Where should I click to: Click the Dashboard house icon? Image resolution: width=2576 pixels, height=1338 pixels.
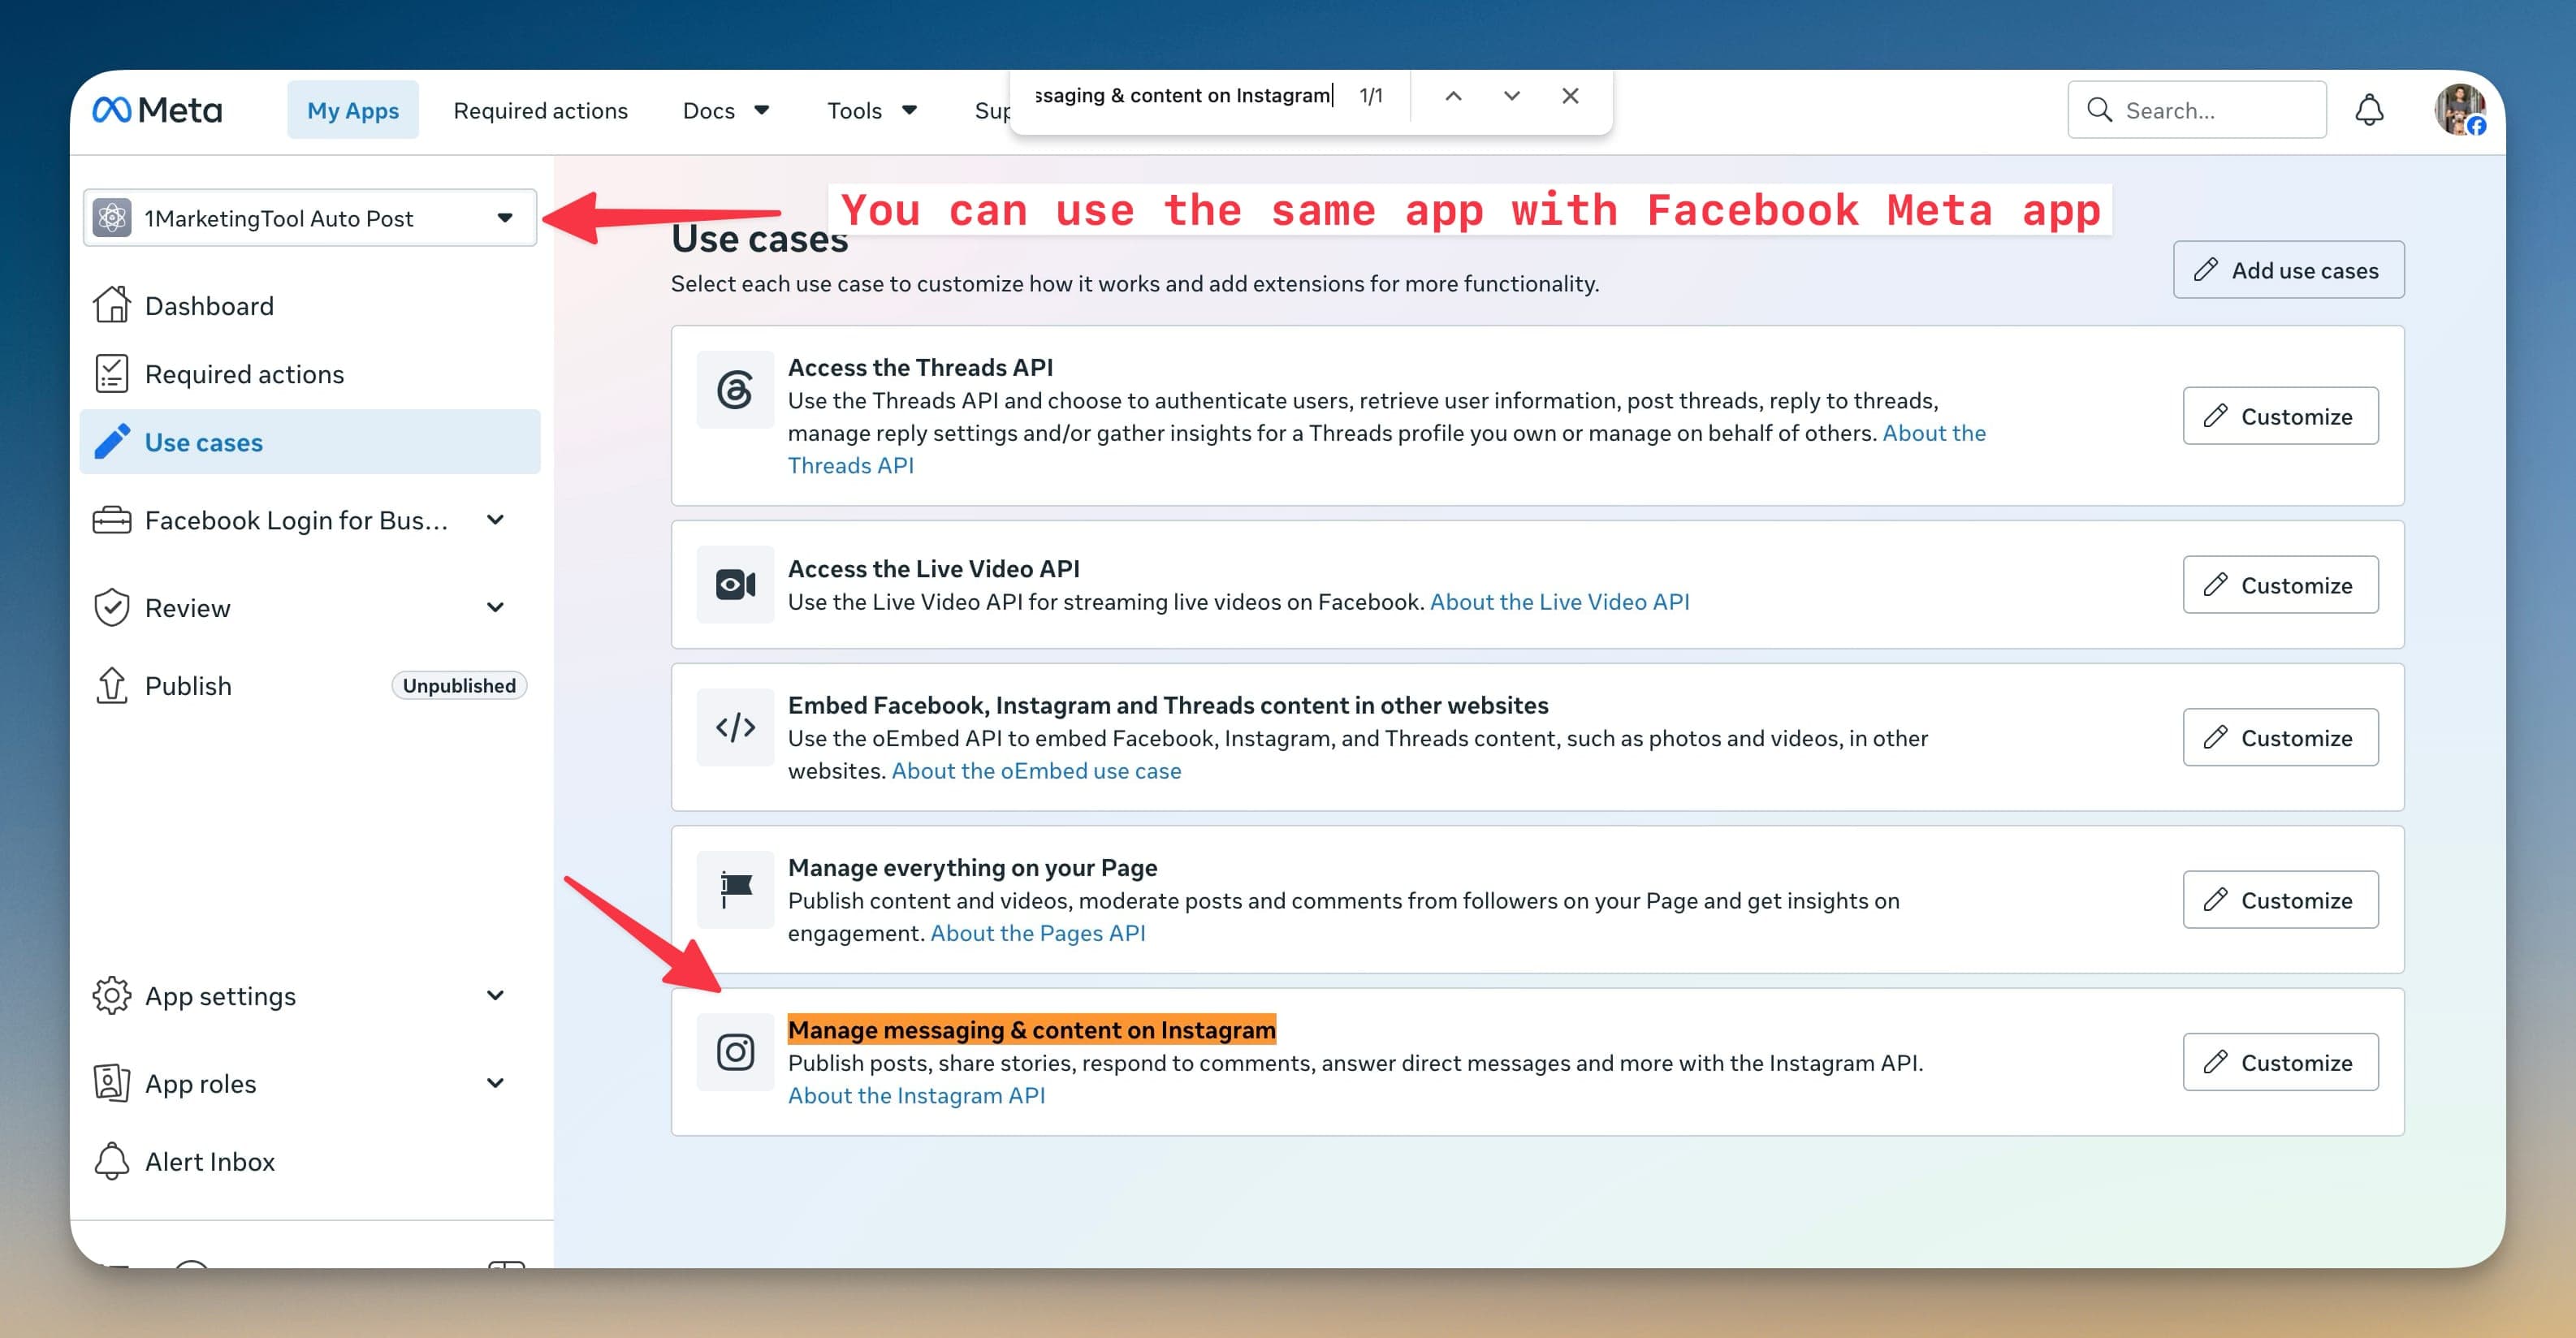[112, 305]
